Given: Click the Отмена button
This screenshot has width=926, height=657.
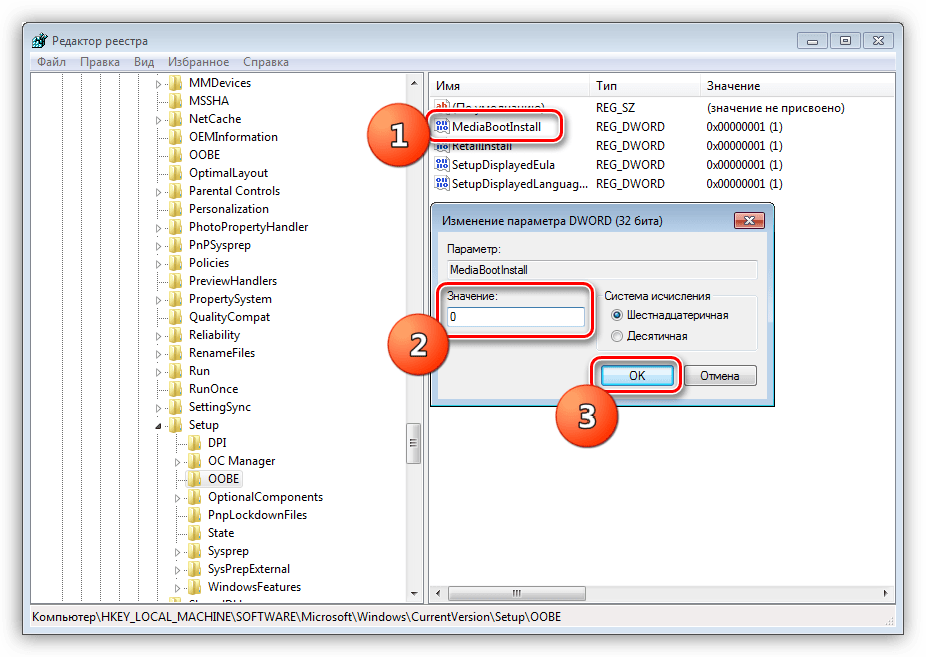Looking at the screenshot, I should click(x=719, y=376).
